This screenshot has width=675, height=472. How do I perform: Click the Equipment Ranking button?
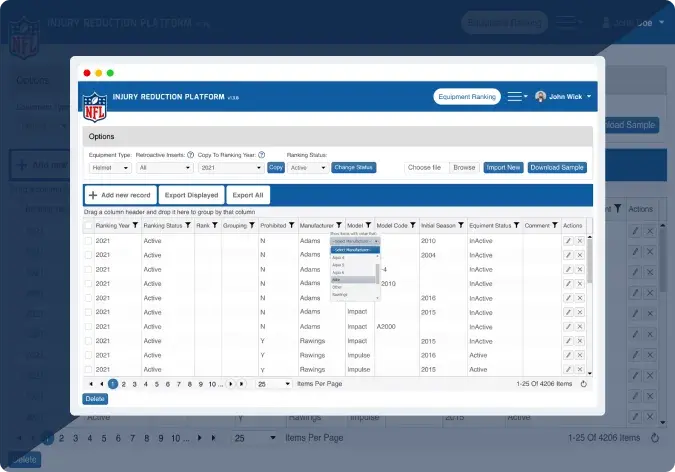pos(467,97)
